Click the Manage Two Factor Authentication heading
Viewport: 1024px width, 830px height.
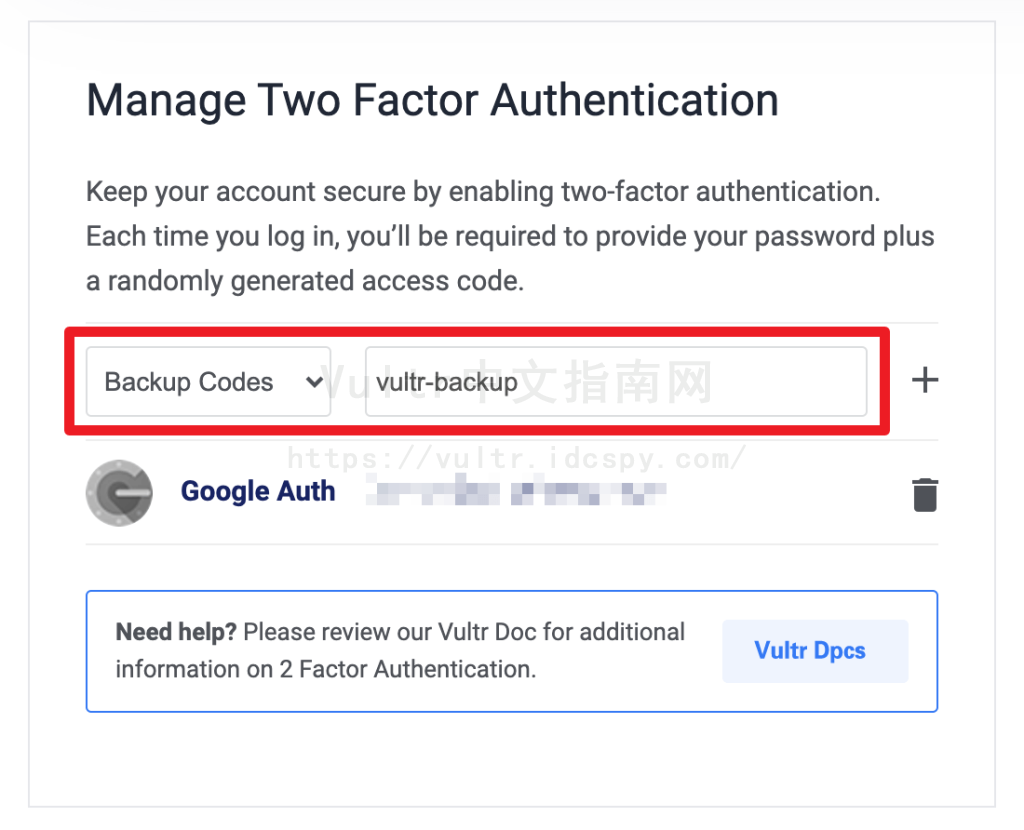432,101
